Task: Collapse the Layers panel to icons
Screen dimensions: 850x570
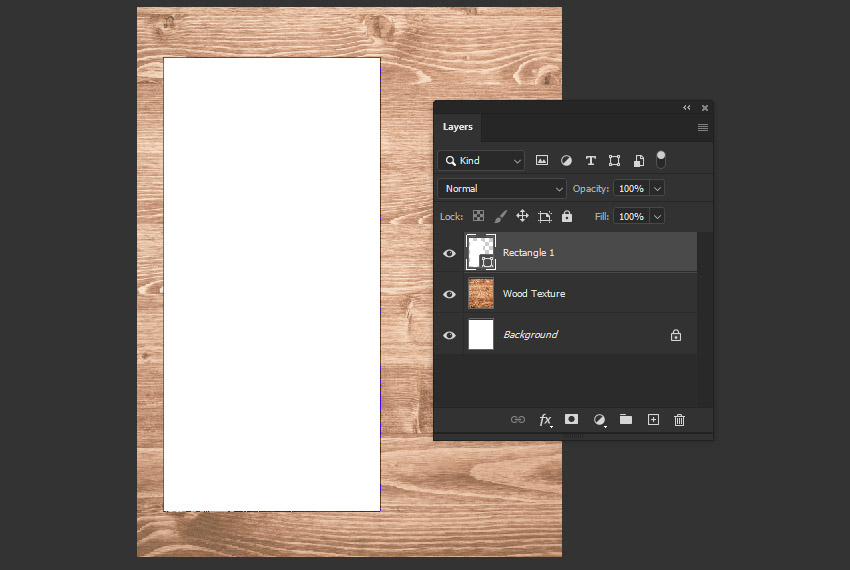Action: tap(687, 108)
